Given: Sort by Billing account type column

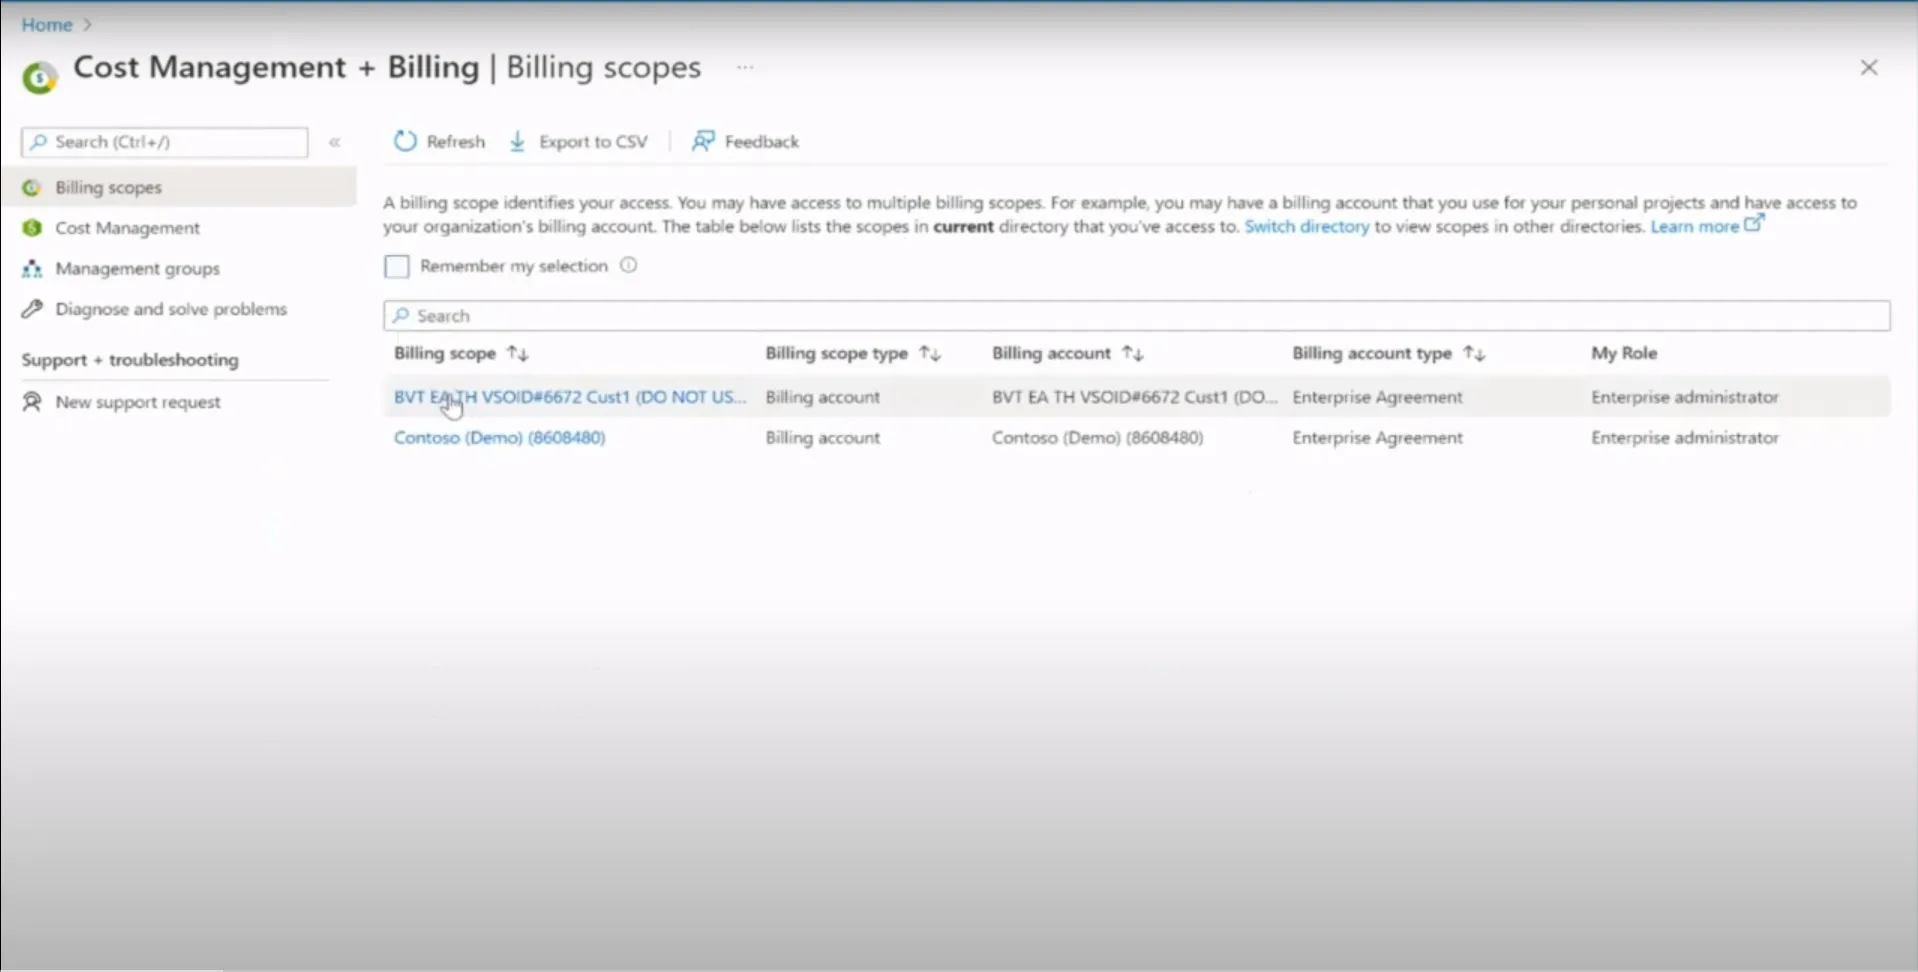Looking at the screenshot, I should coord(1388,353).
